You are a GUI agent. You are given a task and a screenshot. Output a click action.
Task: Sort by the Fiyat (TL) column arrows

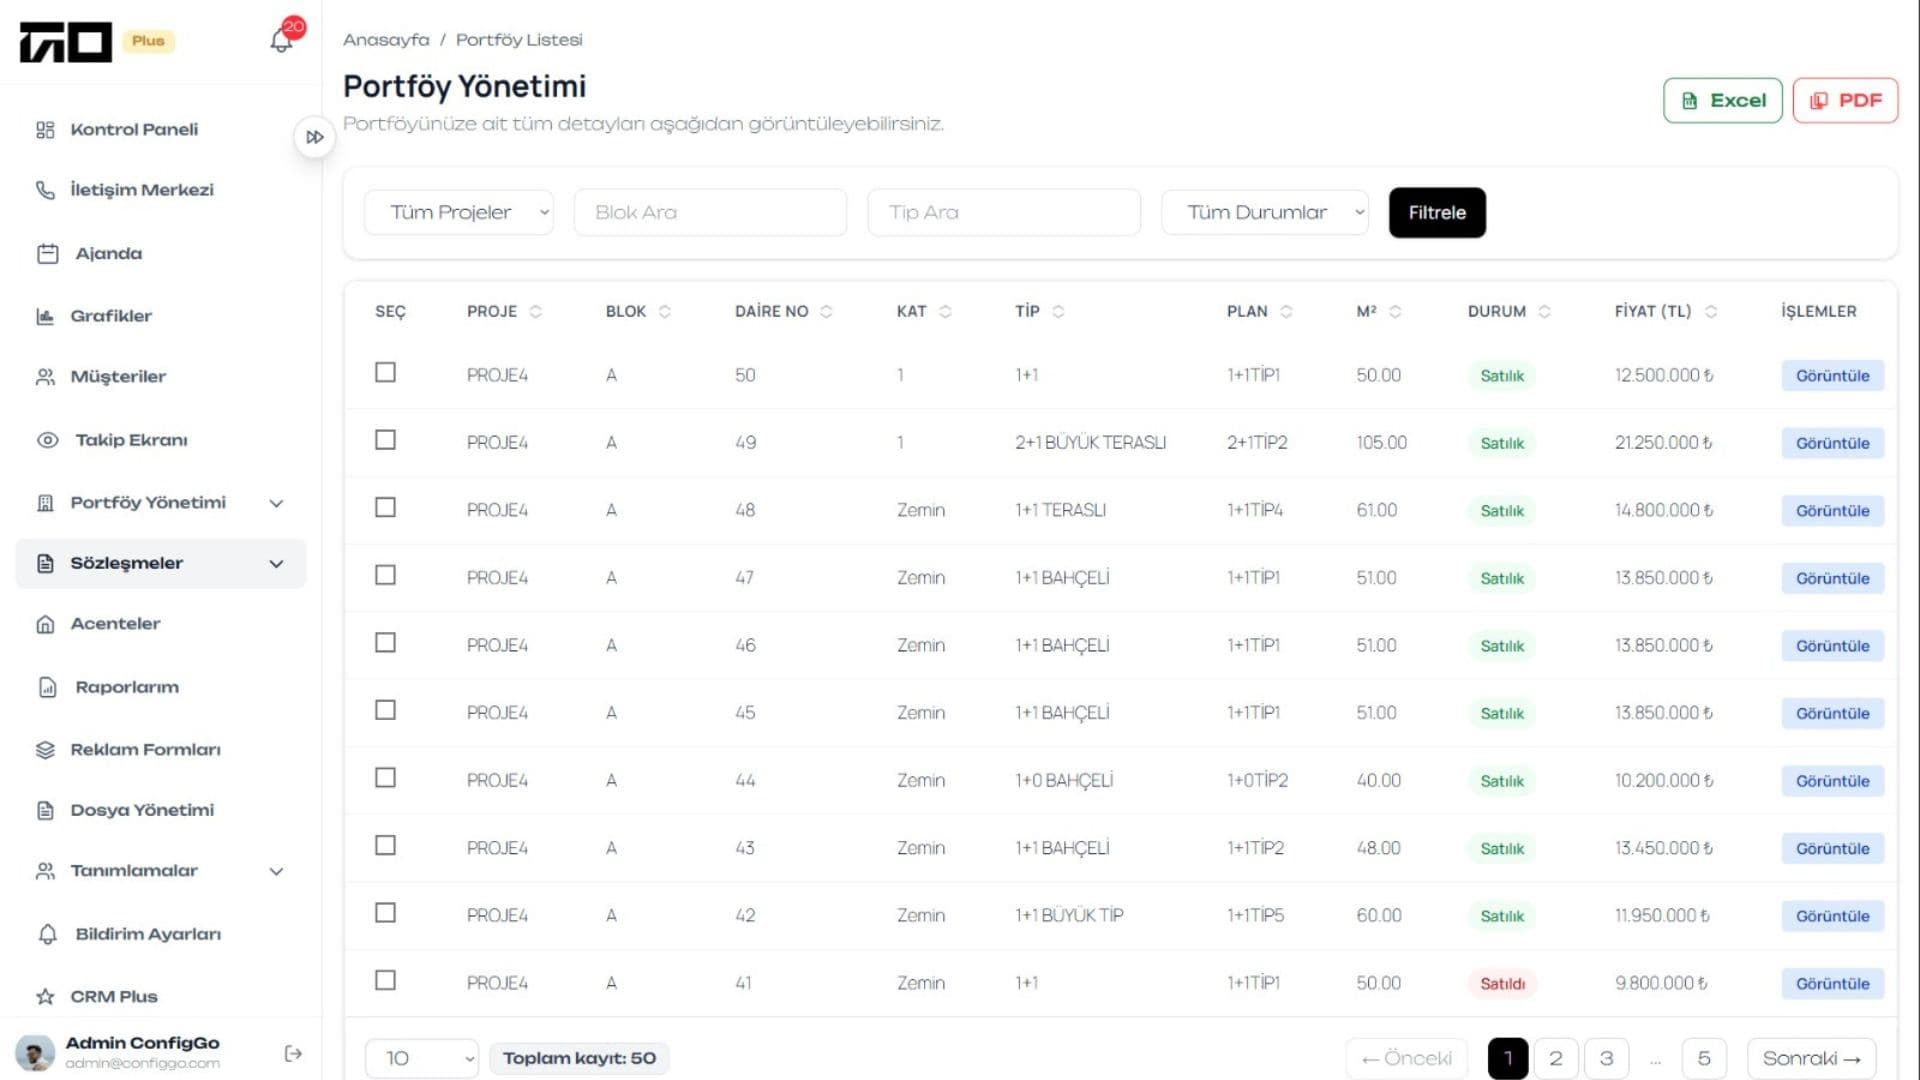point(1711,312)
